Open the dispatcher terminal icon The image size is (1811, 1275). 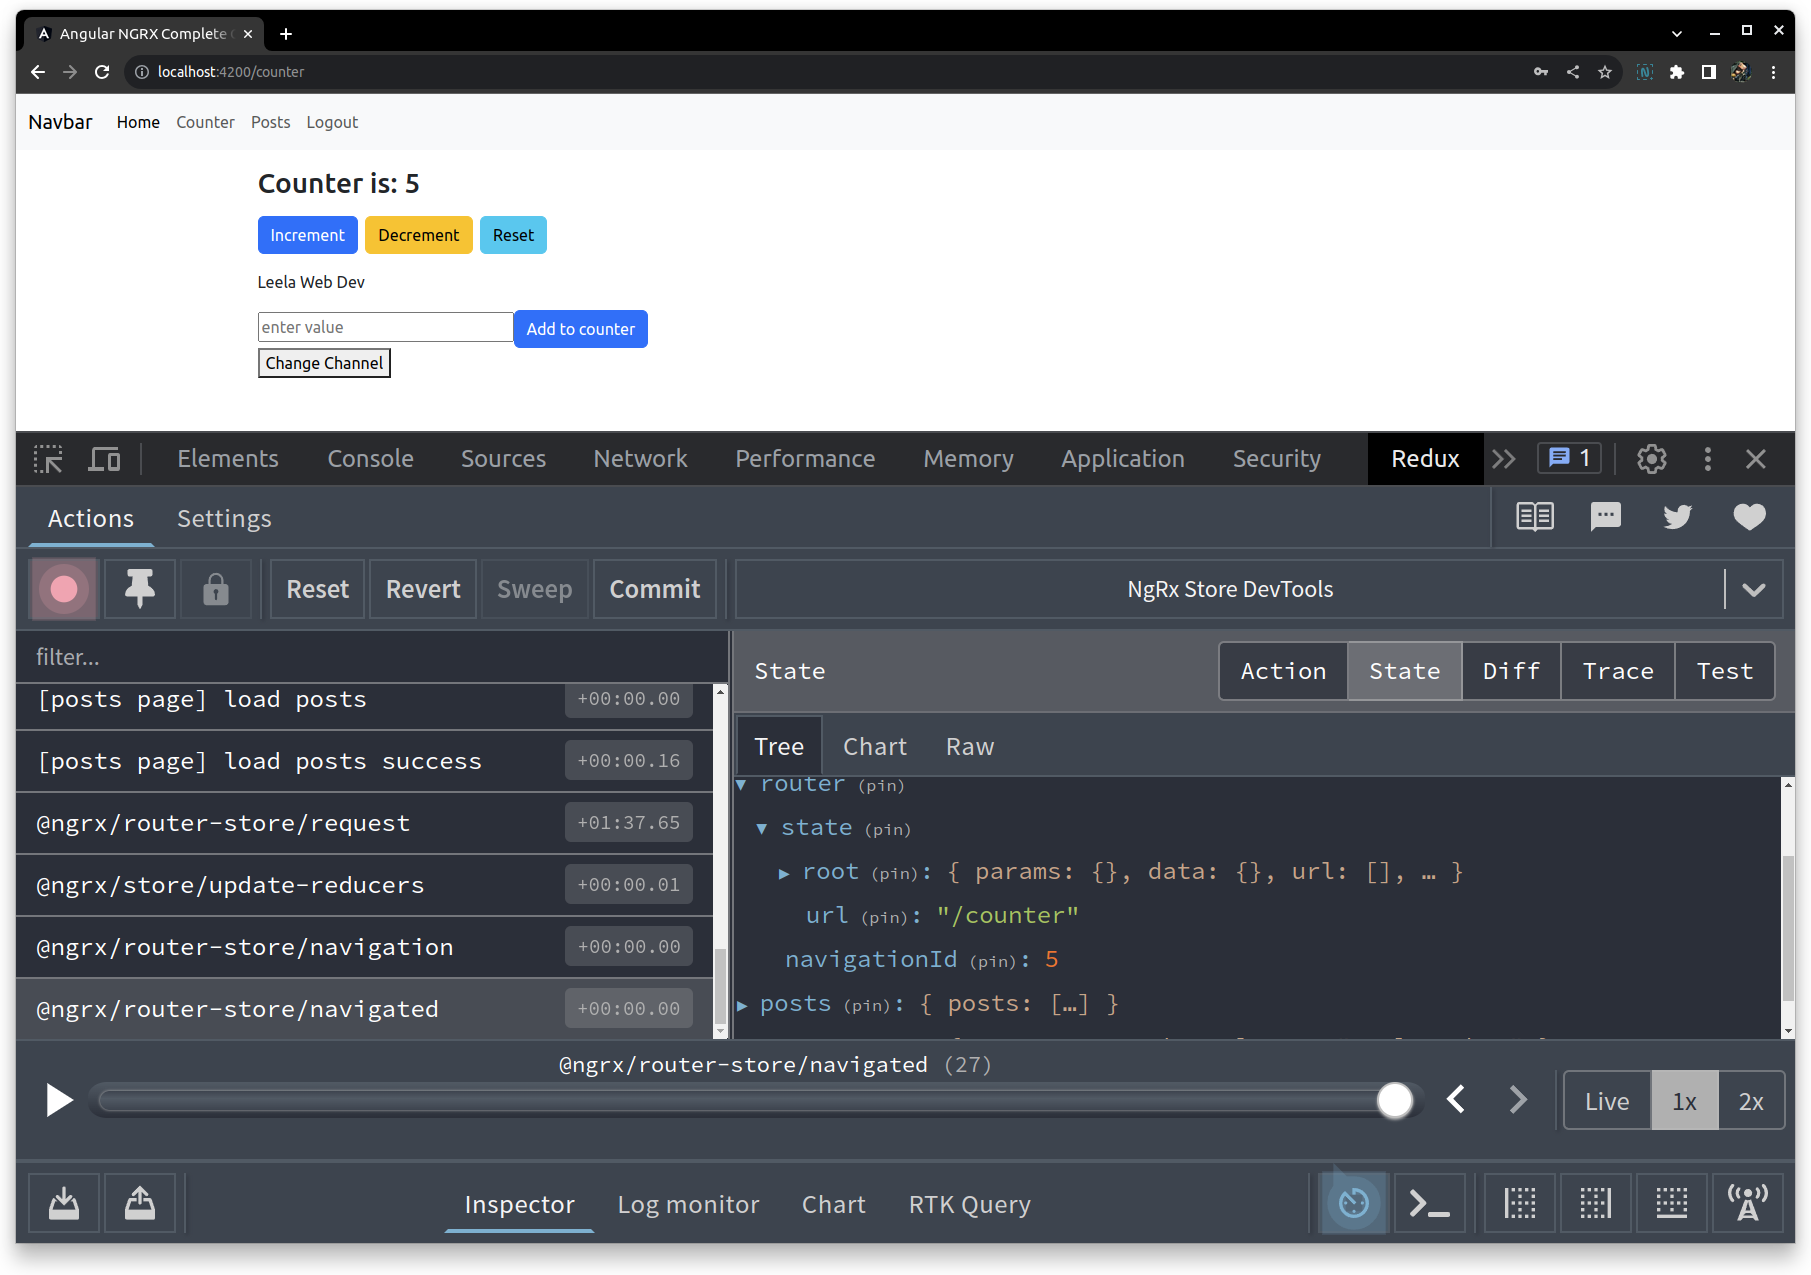(1430, 1203)
